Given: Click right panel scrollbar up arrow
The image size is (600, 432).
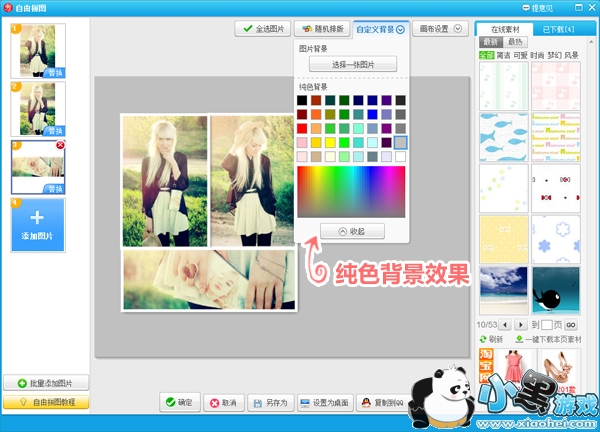Looking at the screenshot, I should [x=591, y=42].
